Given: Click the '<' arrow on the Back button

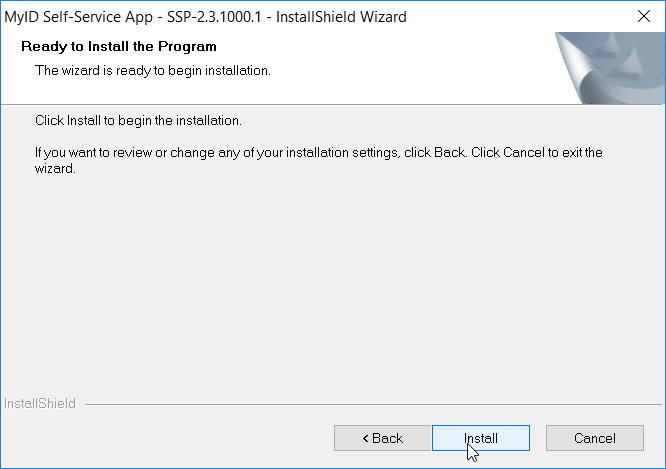Looking at the screenshot, I should point(365,438).
